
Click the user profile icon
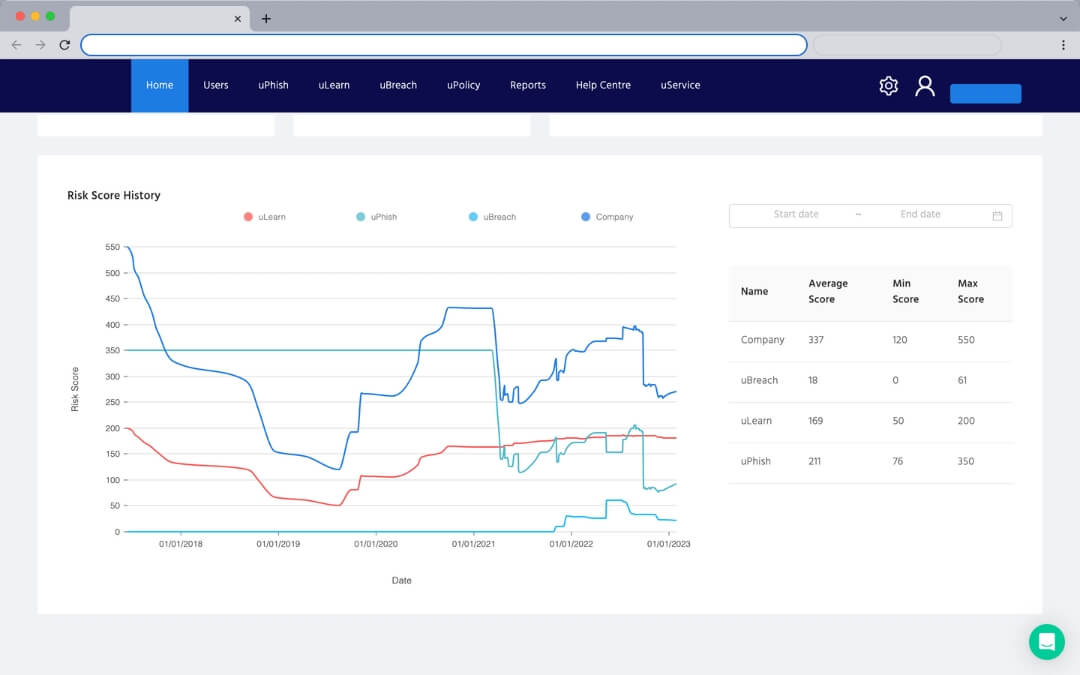pyautogui.click(x=925, y=86)
